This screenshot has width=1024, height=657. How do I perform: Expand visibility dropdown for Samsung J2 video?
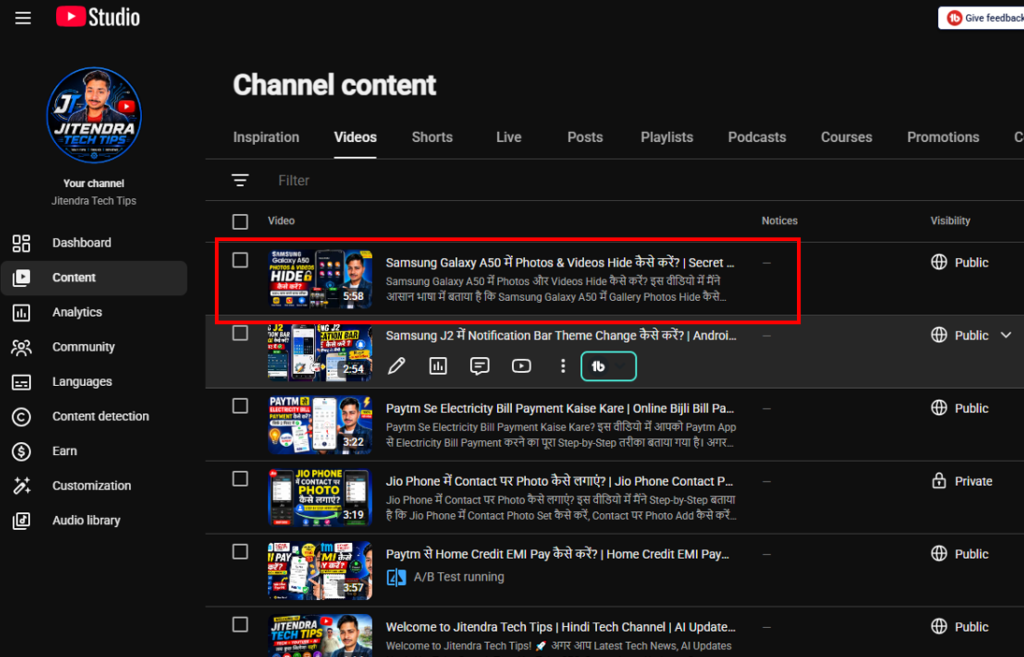coord(1006,335)
